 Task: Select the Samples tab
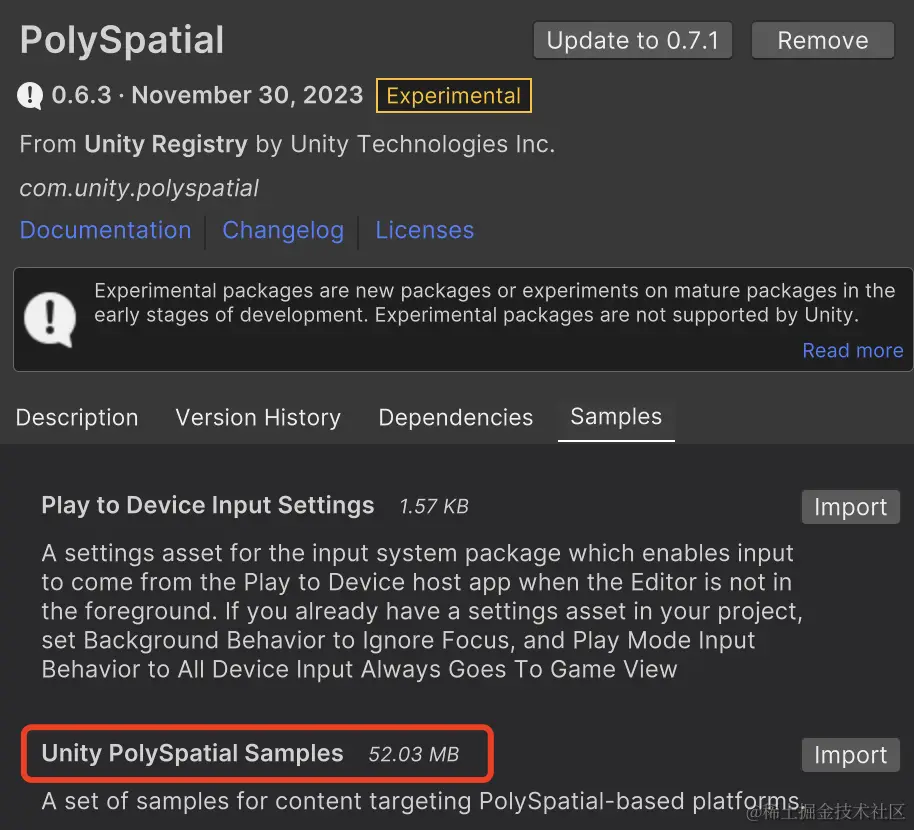coord(616,416)
